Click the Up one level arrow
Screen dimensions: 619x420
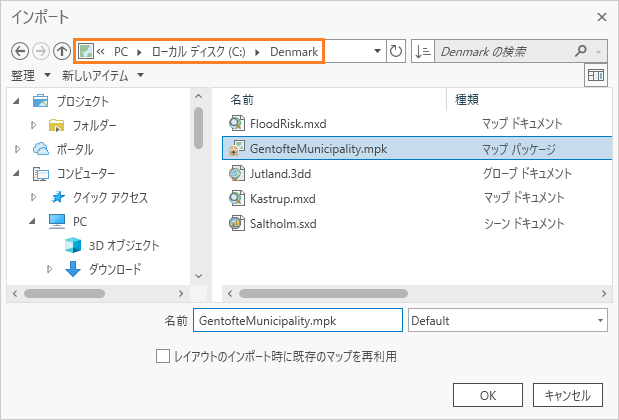[x=62, y=51]
